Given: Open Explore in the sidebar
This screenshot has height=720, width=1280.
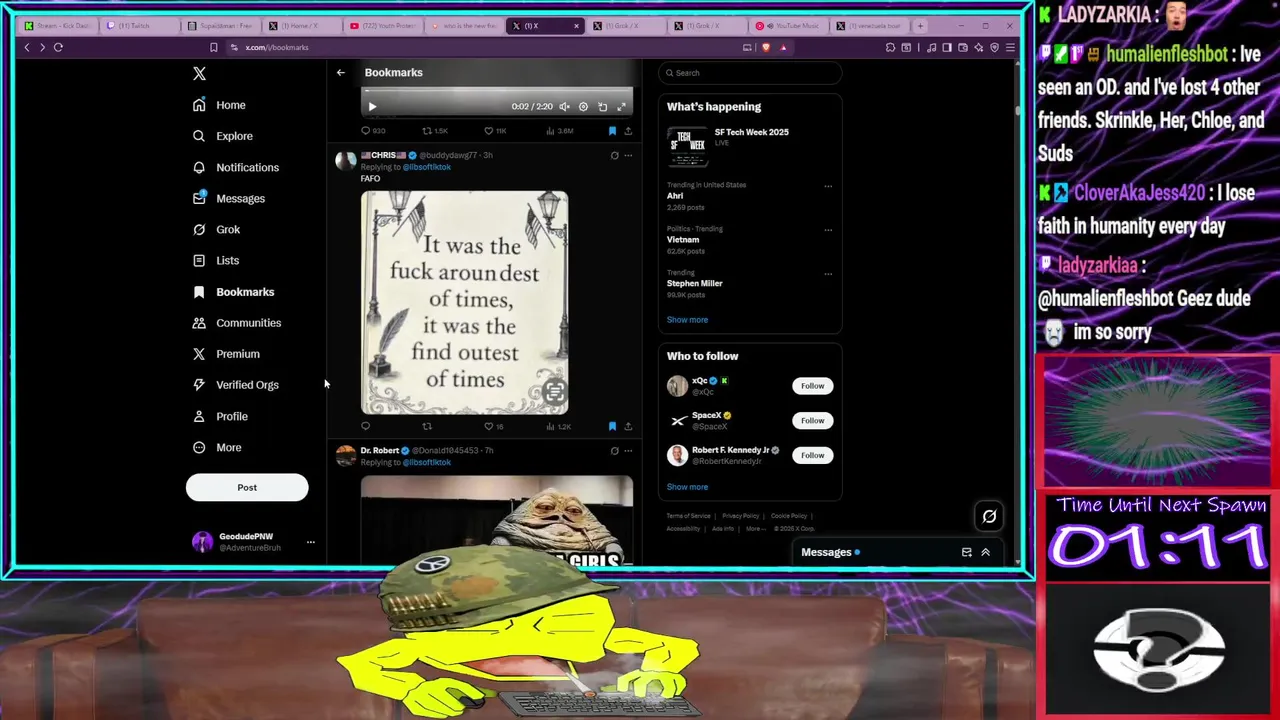Looking at the screenshot, I should (222, 136).
